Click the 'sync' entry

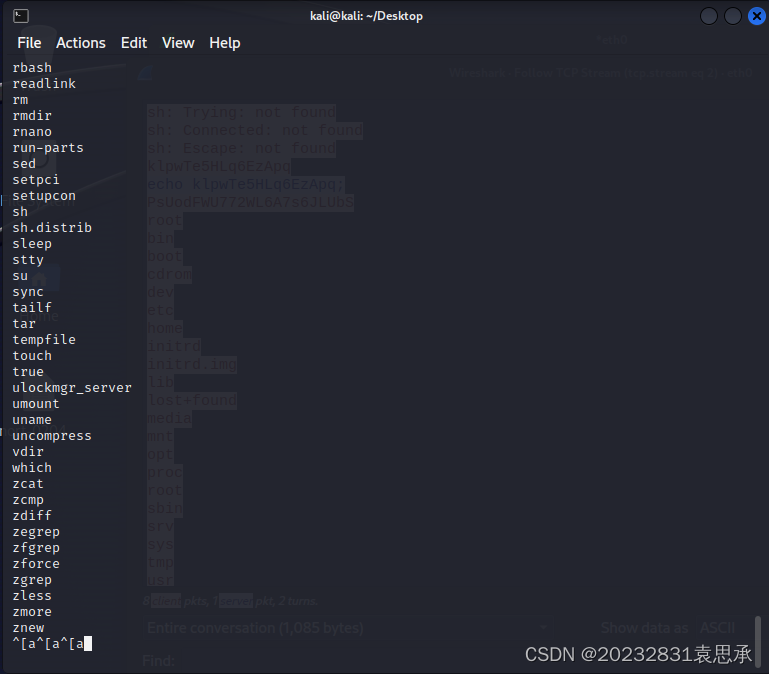(28, 292)
